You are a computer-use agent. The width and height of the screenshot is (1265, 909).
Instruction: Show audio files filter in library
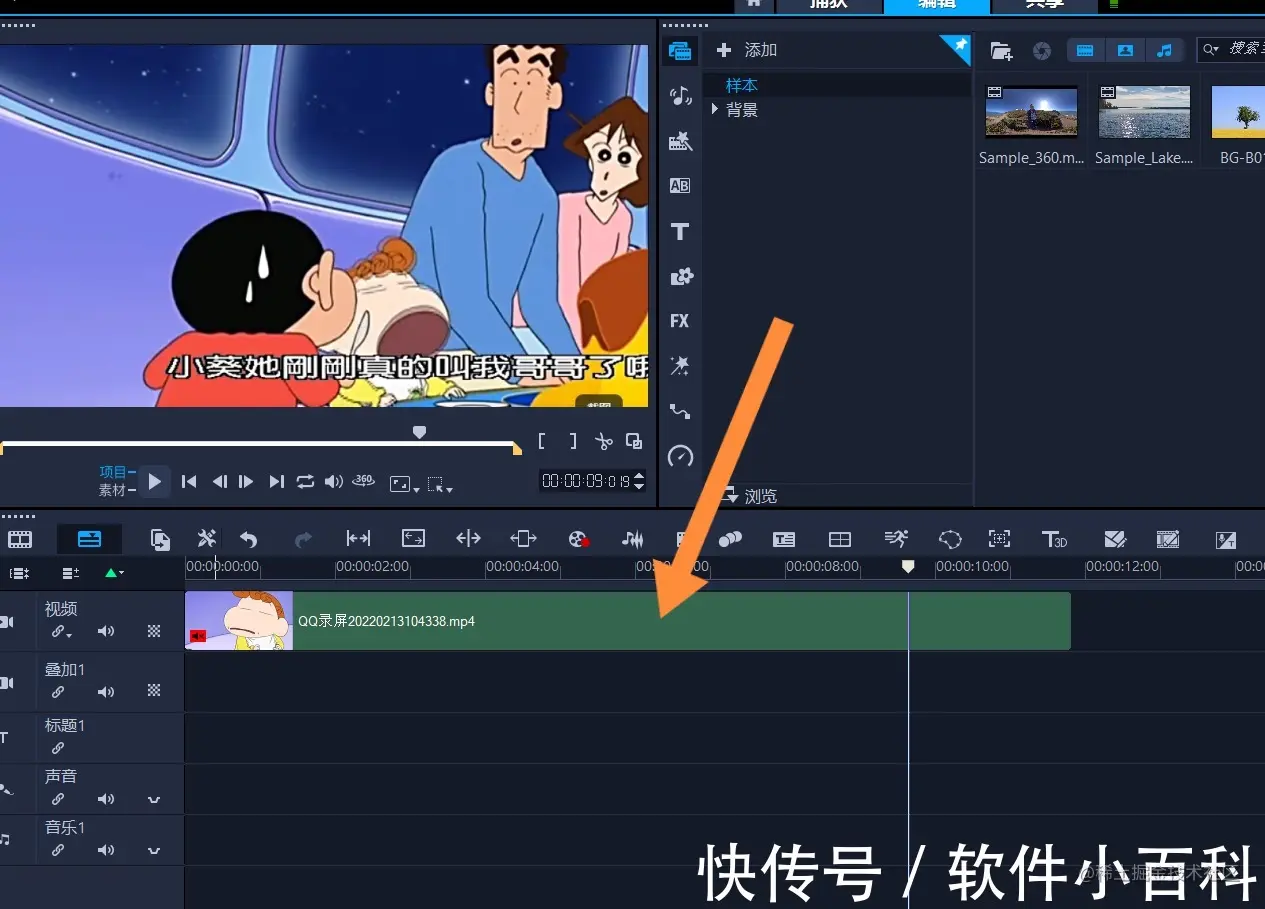click(1164, 50)
